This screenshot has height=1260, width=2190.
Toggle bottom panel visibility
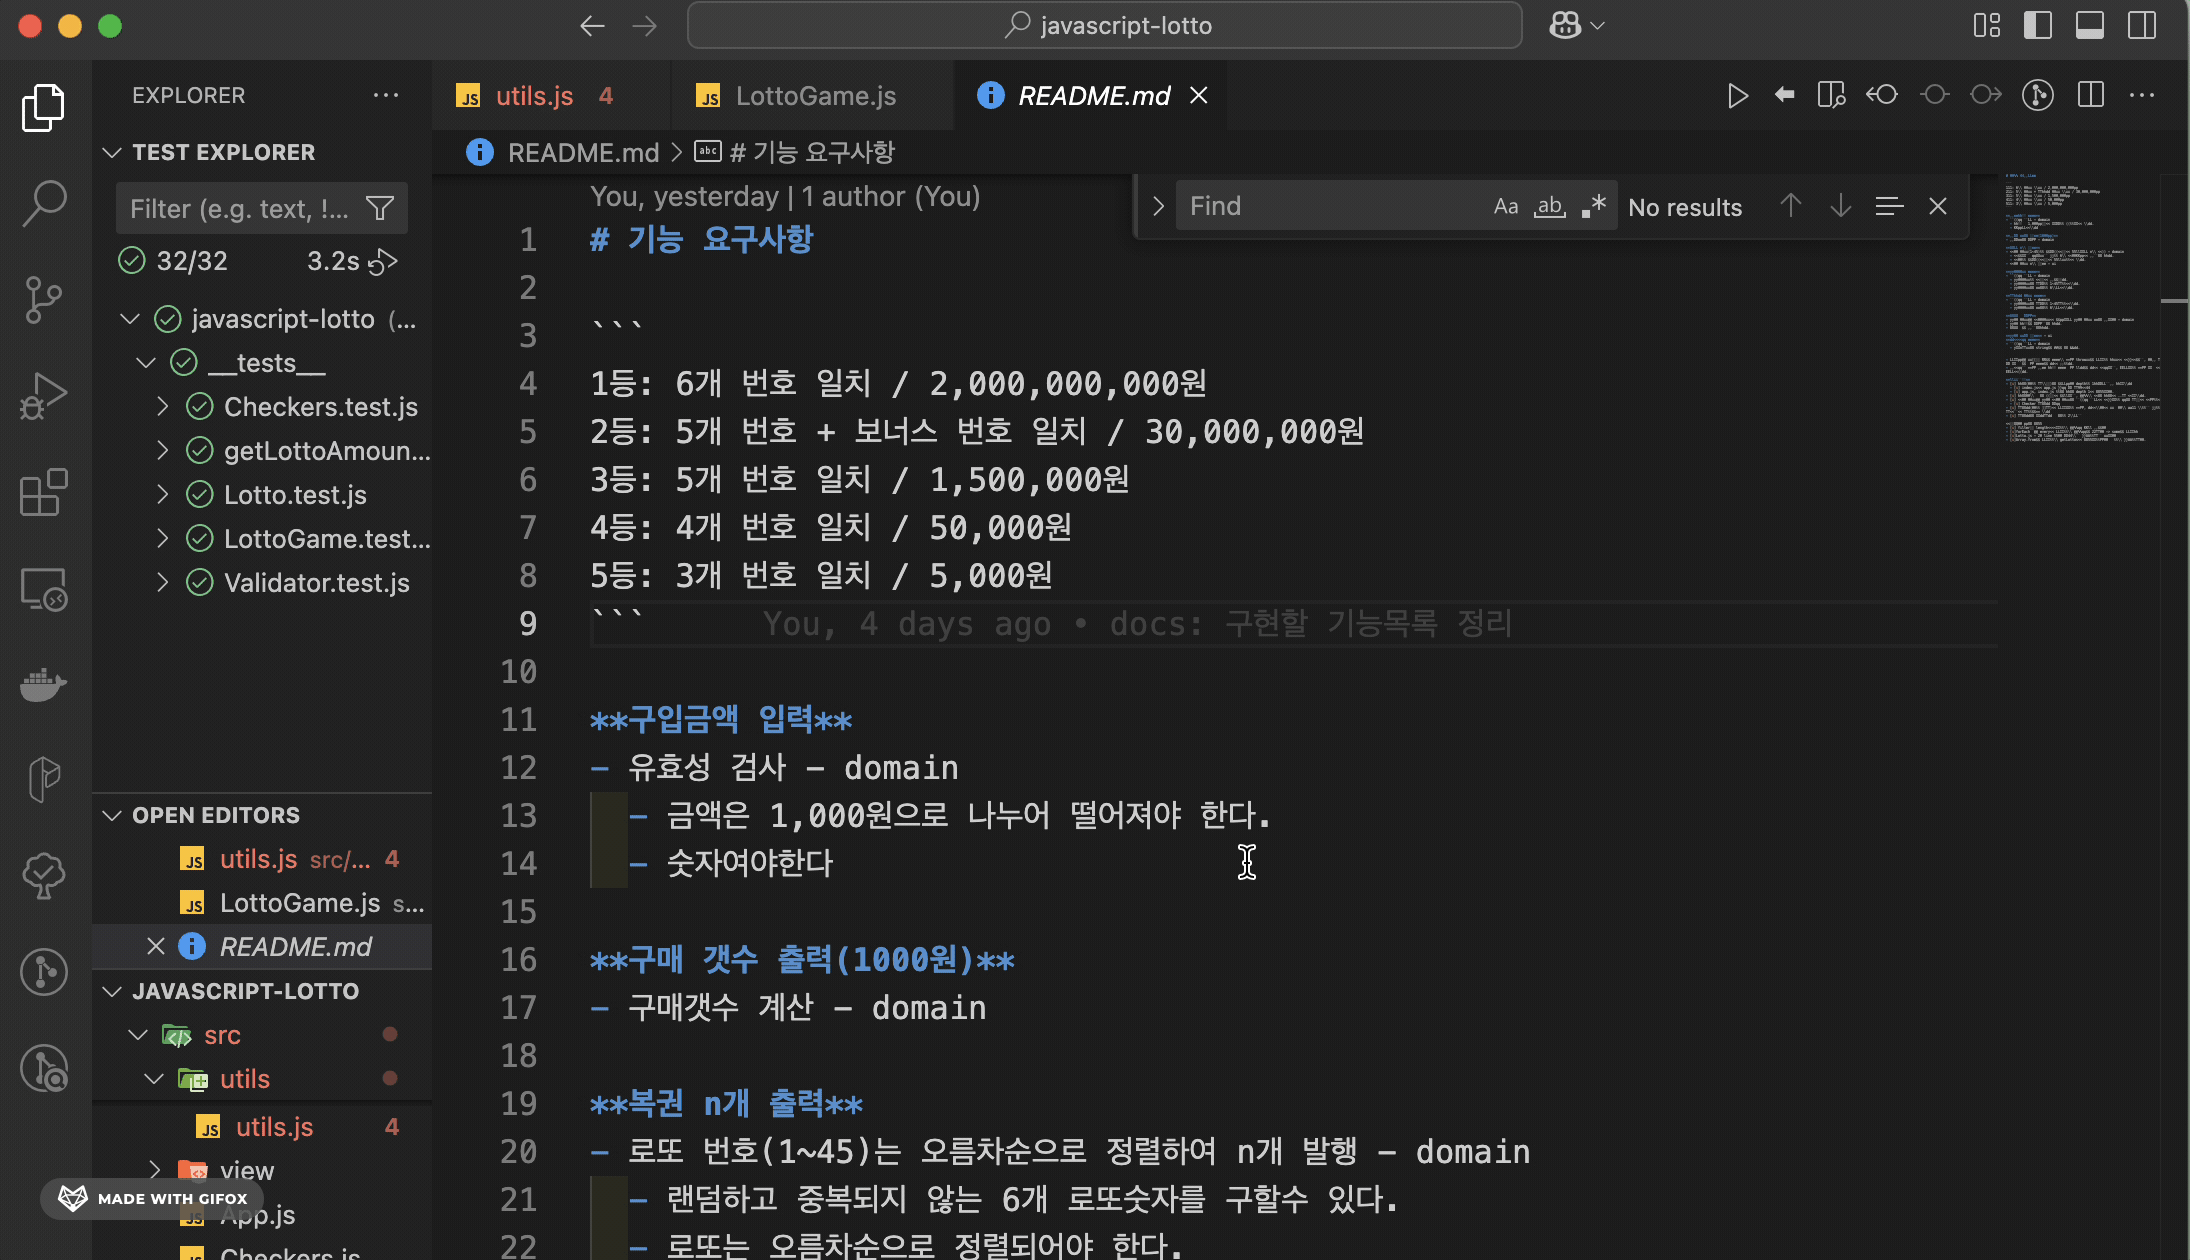[x=2090, y=25]
